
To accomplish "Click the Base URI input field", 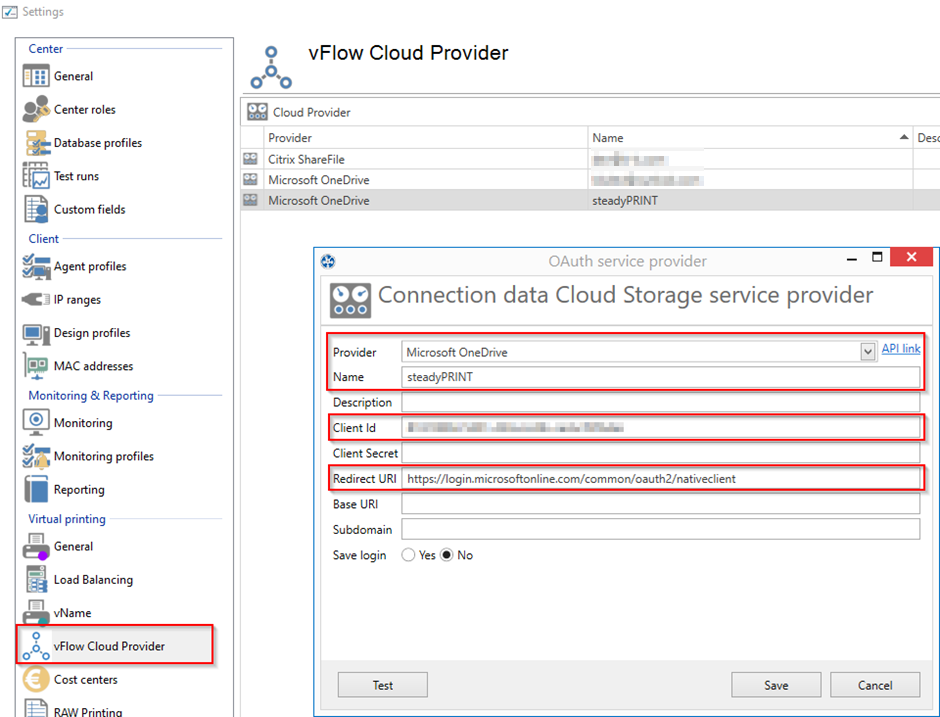I will (x=661, y=504).
